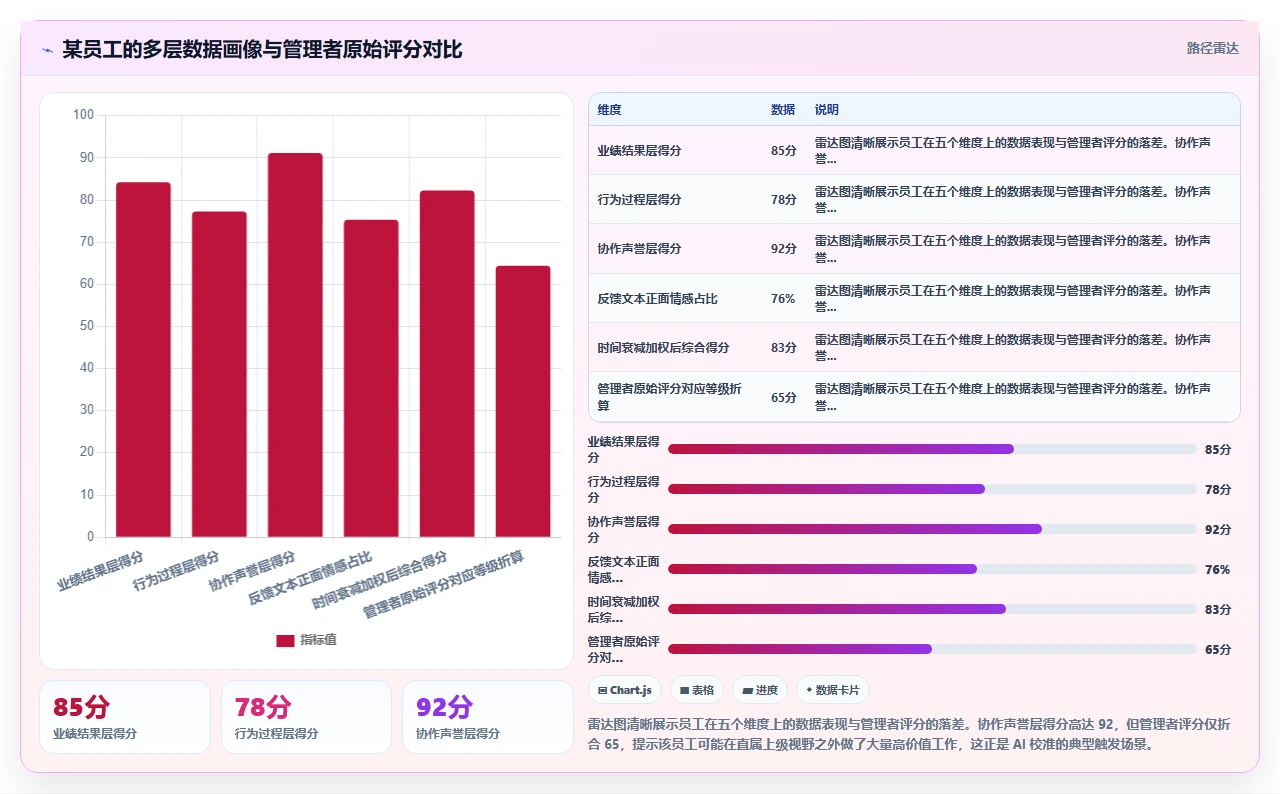This screenshot has width=1280, height=794.
Task: Click the 65分 value beside the progress bar
Action: (1218, 649)
